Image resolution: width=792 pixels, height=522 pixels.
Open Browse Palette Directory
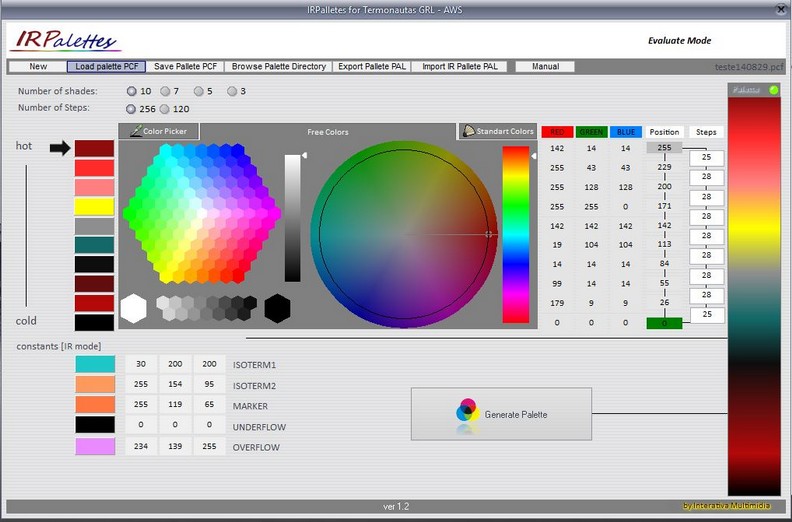point(279,67)
